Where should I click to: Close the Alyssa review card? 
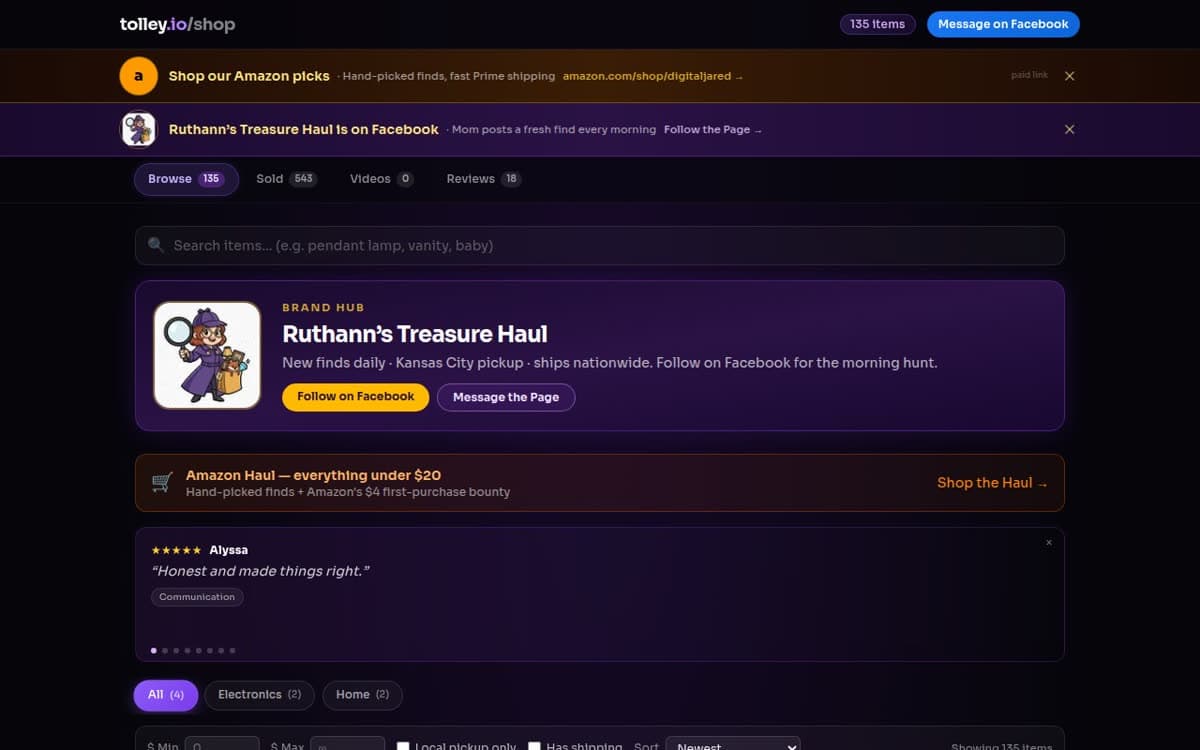coord(1049,543)
